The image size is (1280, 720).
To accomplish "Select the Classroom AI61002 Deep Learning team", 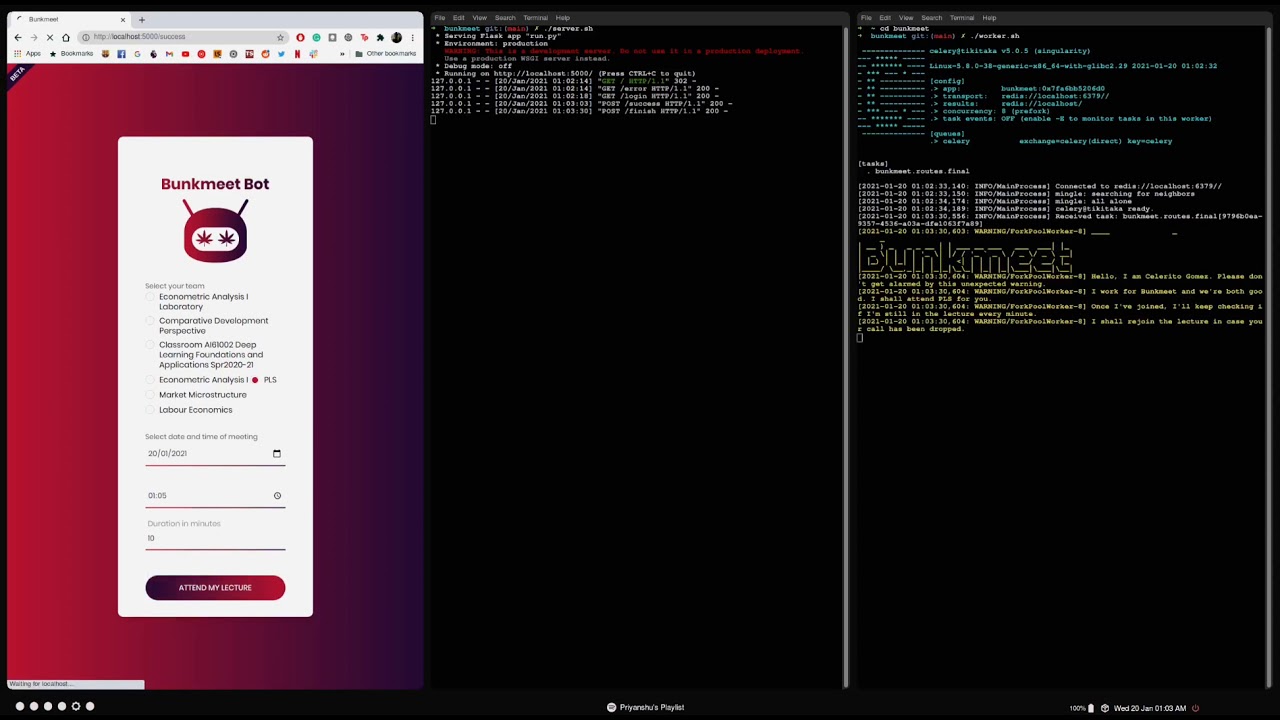I will click(x=150, y=345).
